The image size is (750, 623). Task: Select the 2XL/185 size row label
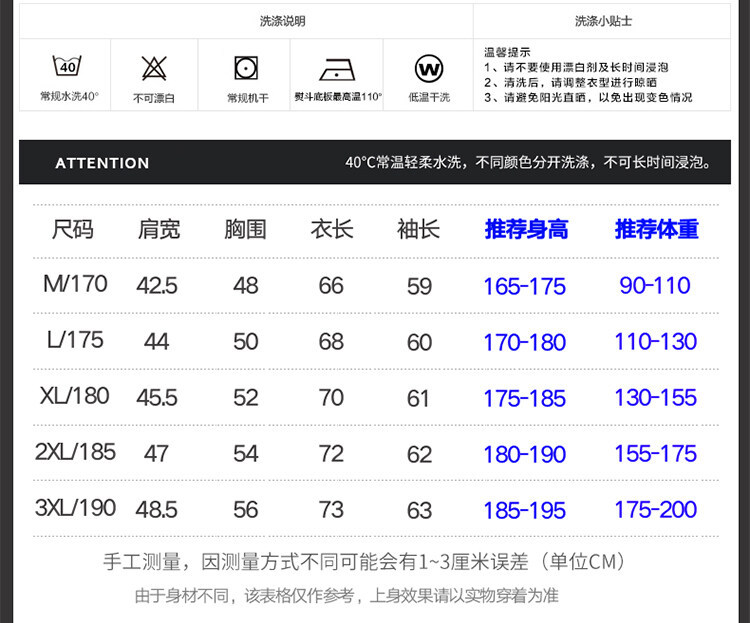pyautogui.click(x=75, y=452)
